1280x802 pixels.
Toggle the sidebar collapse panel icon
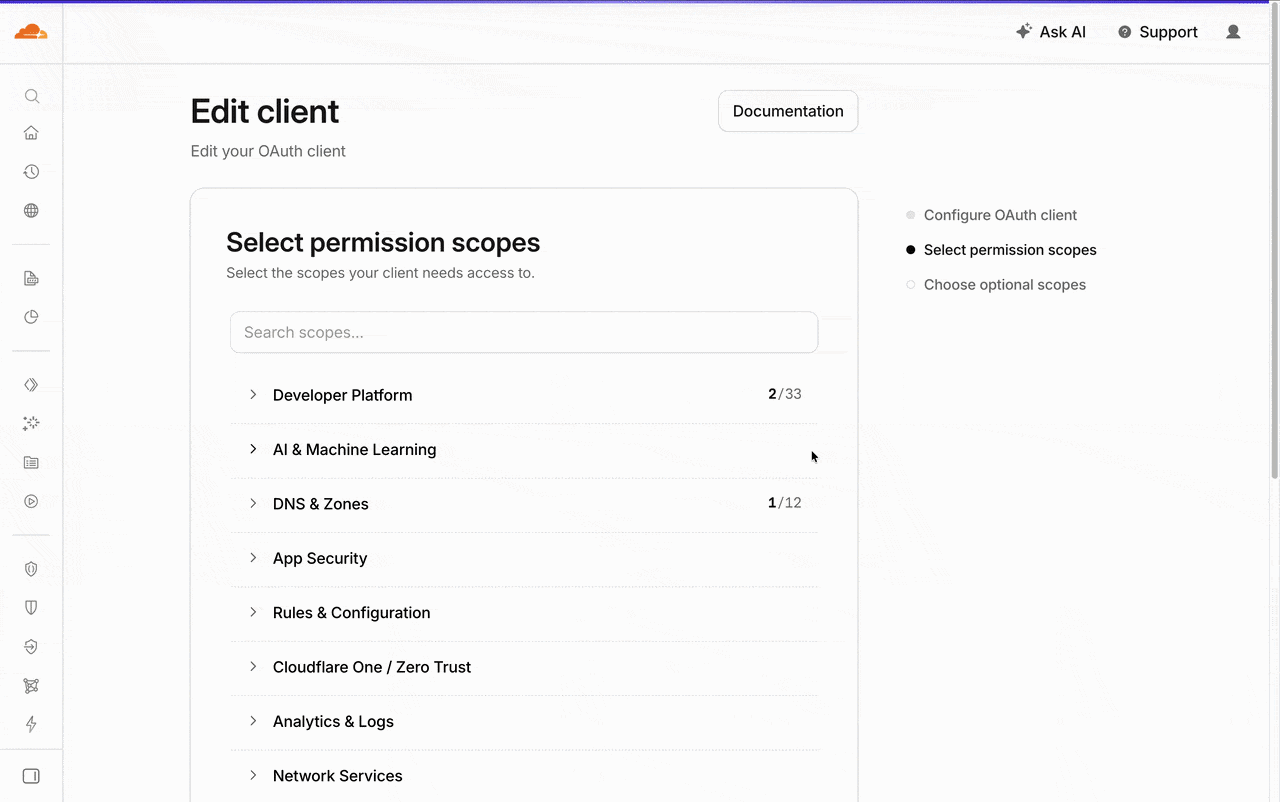[x=31, y=776]
